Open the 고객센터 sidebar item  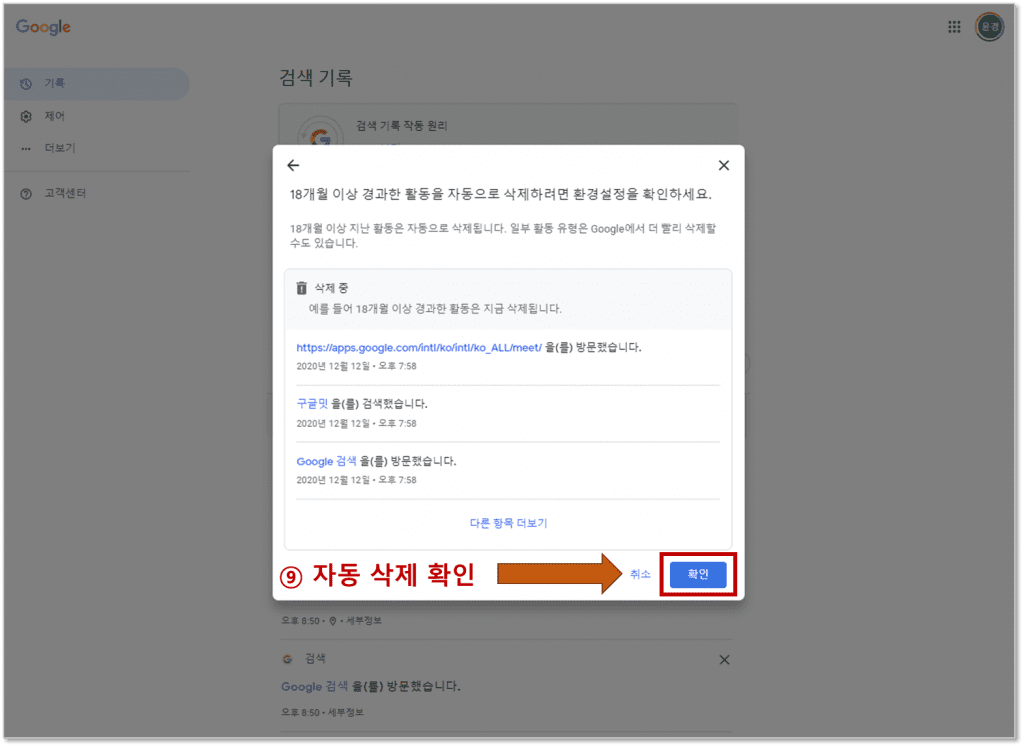[97, 194]
